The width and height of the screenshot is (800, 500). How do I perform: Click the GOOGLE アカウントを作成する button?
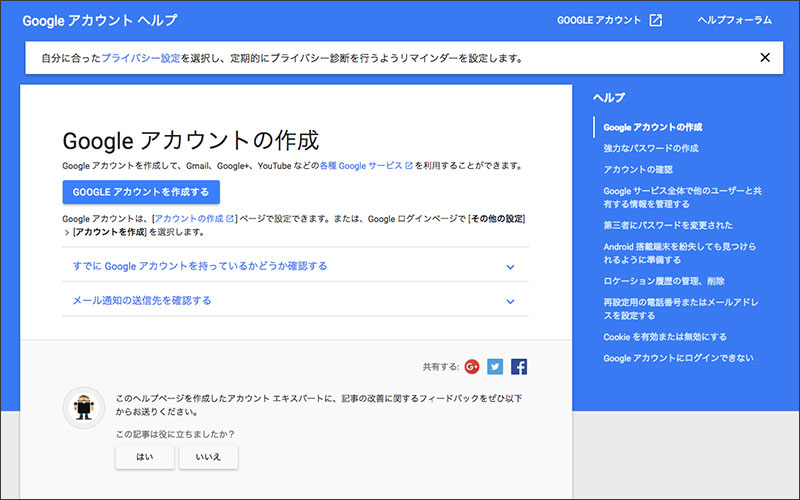pos(141,192)
